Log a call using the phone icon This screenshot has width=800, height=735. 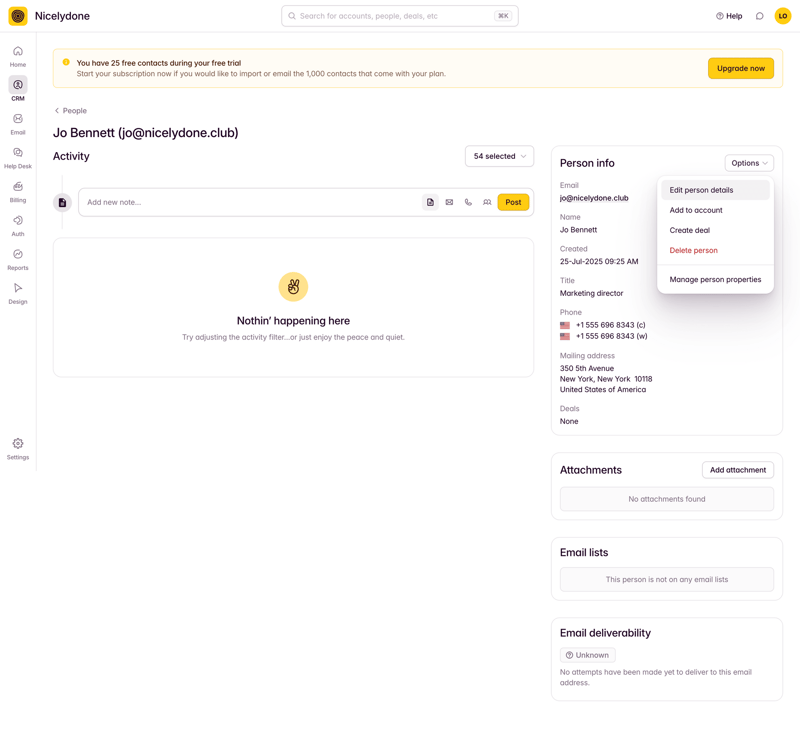(467, 202)
